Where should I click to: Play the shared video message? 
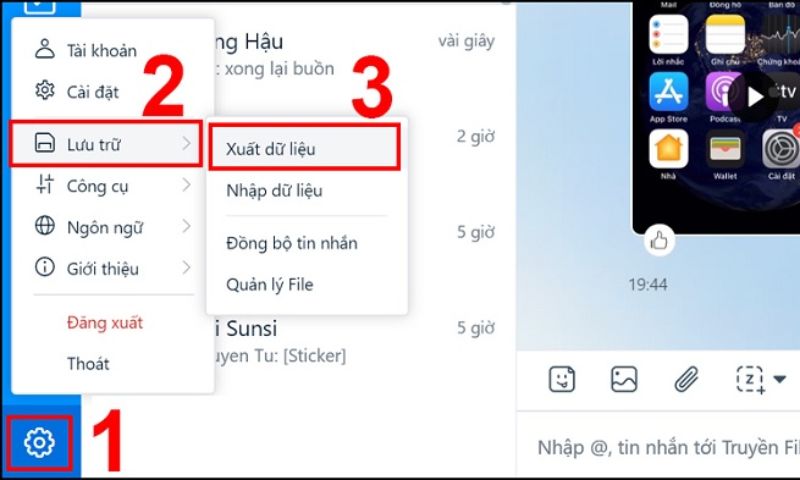[x=754, y=97]
